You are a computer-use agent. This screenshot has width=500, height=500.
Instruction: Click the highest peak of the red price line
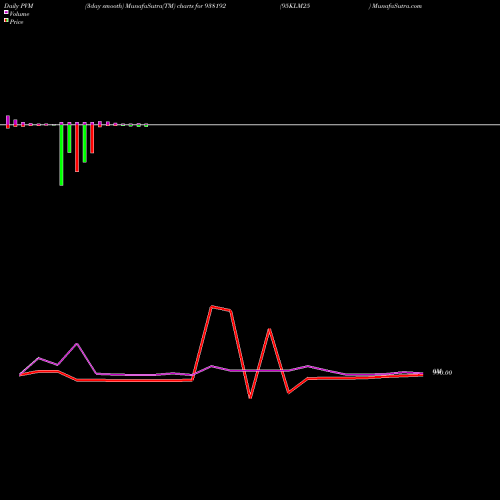[212, 306]
